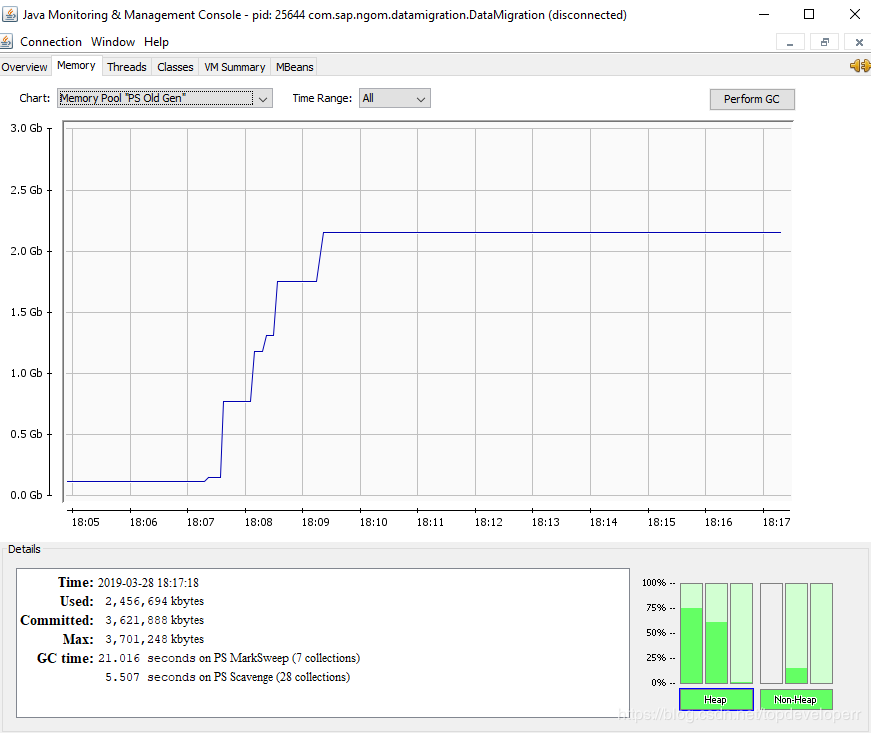Click the Java icon in the menu bar
This screenshot has width=871, height=733.
[x=7, y=42]
